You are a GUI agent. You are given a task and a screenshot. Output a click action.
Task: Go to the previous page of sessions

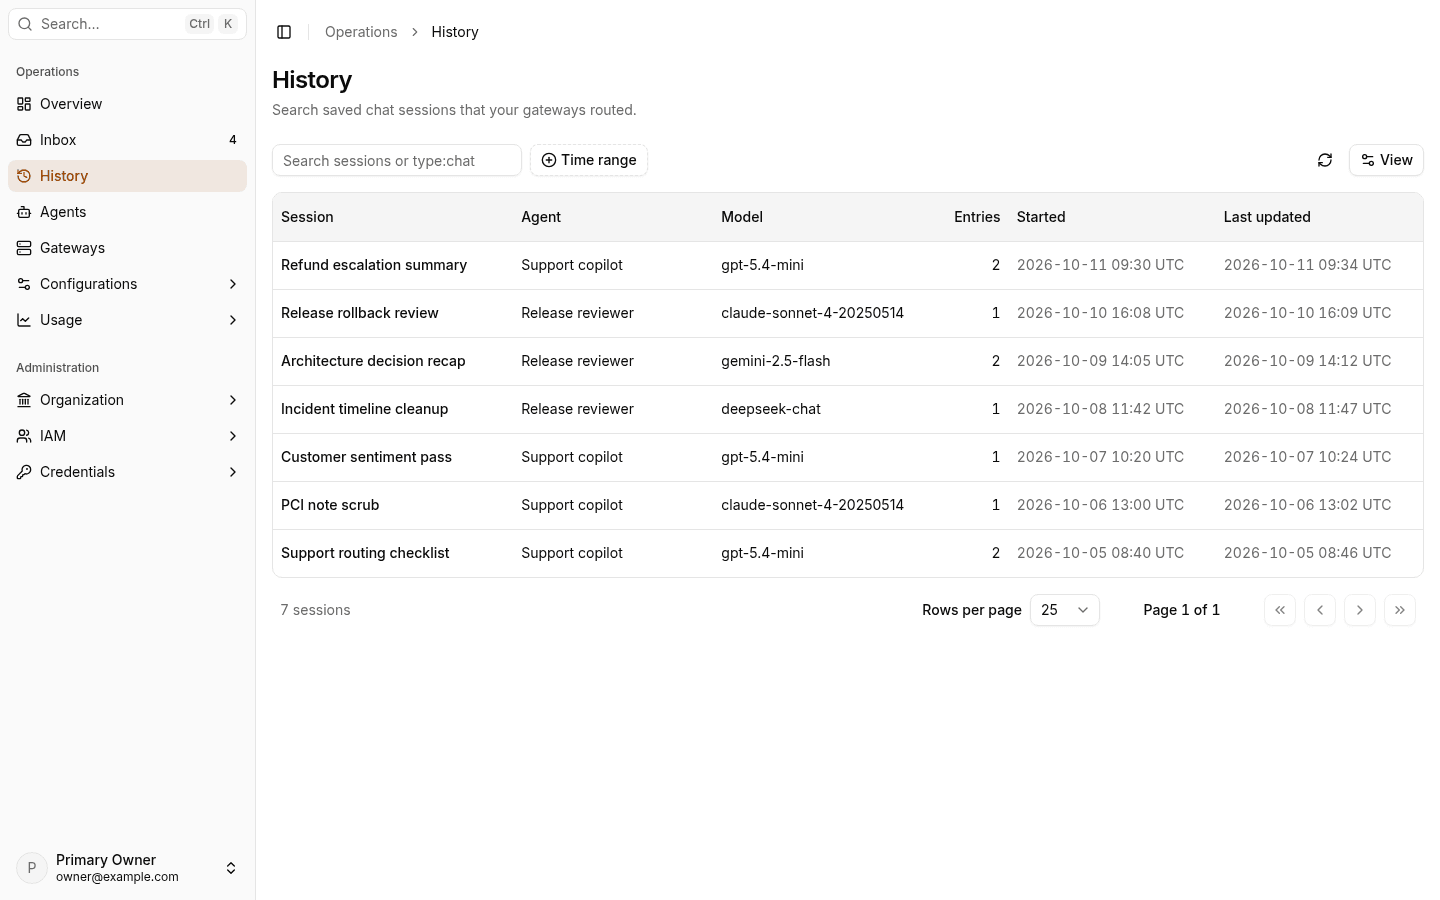1320,610
